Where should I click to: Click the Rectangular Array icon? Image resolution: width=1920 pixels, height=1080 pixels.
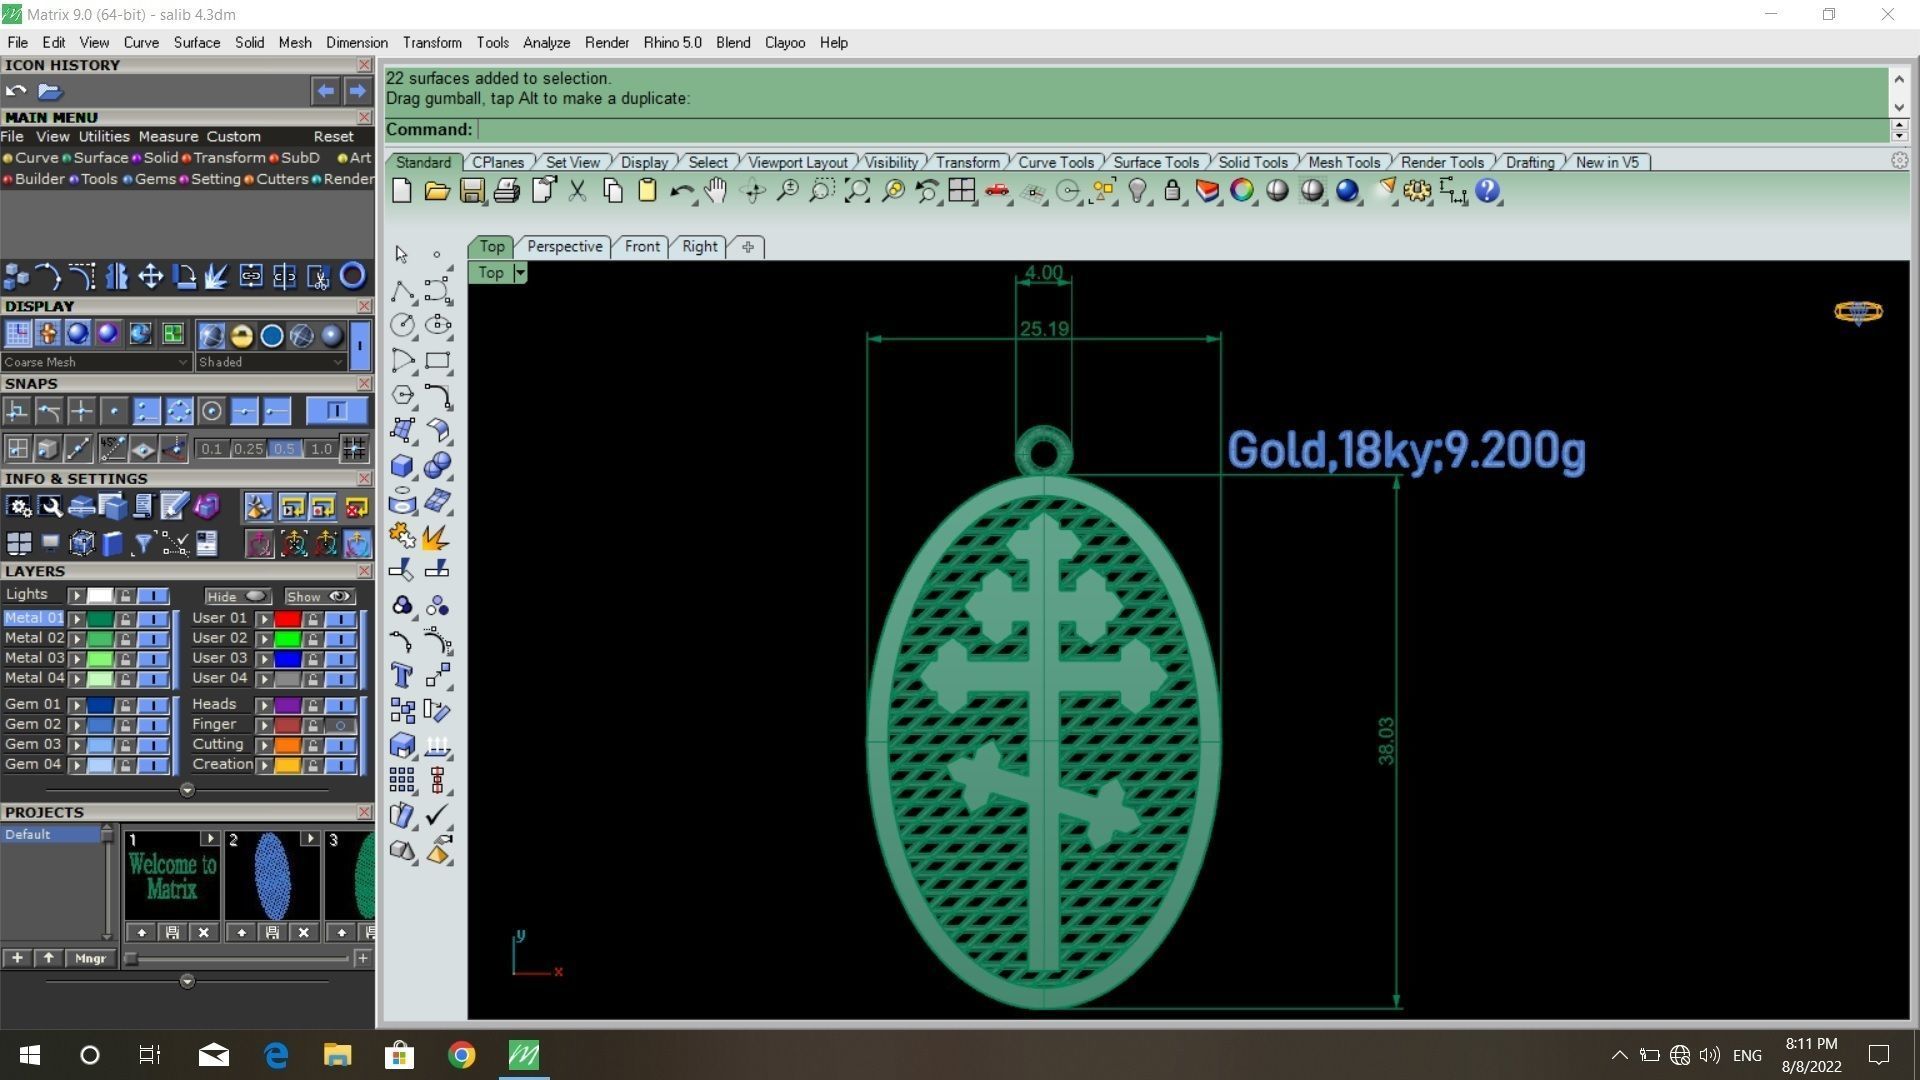point(402,780)
